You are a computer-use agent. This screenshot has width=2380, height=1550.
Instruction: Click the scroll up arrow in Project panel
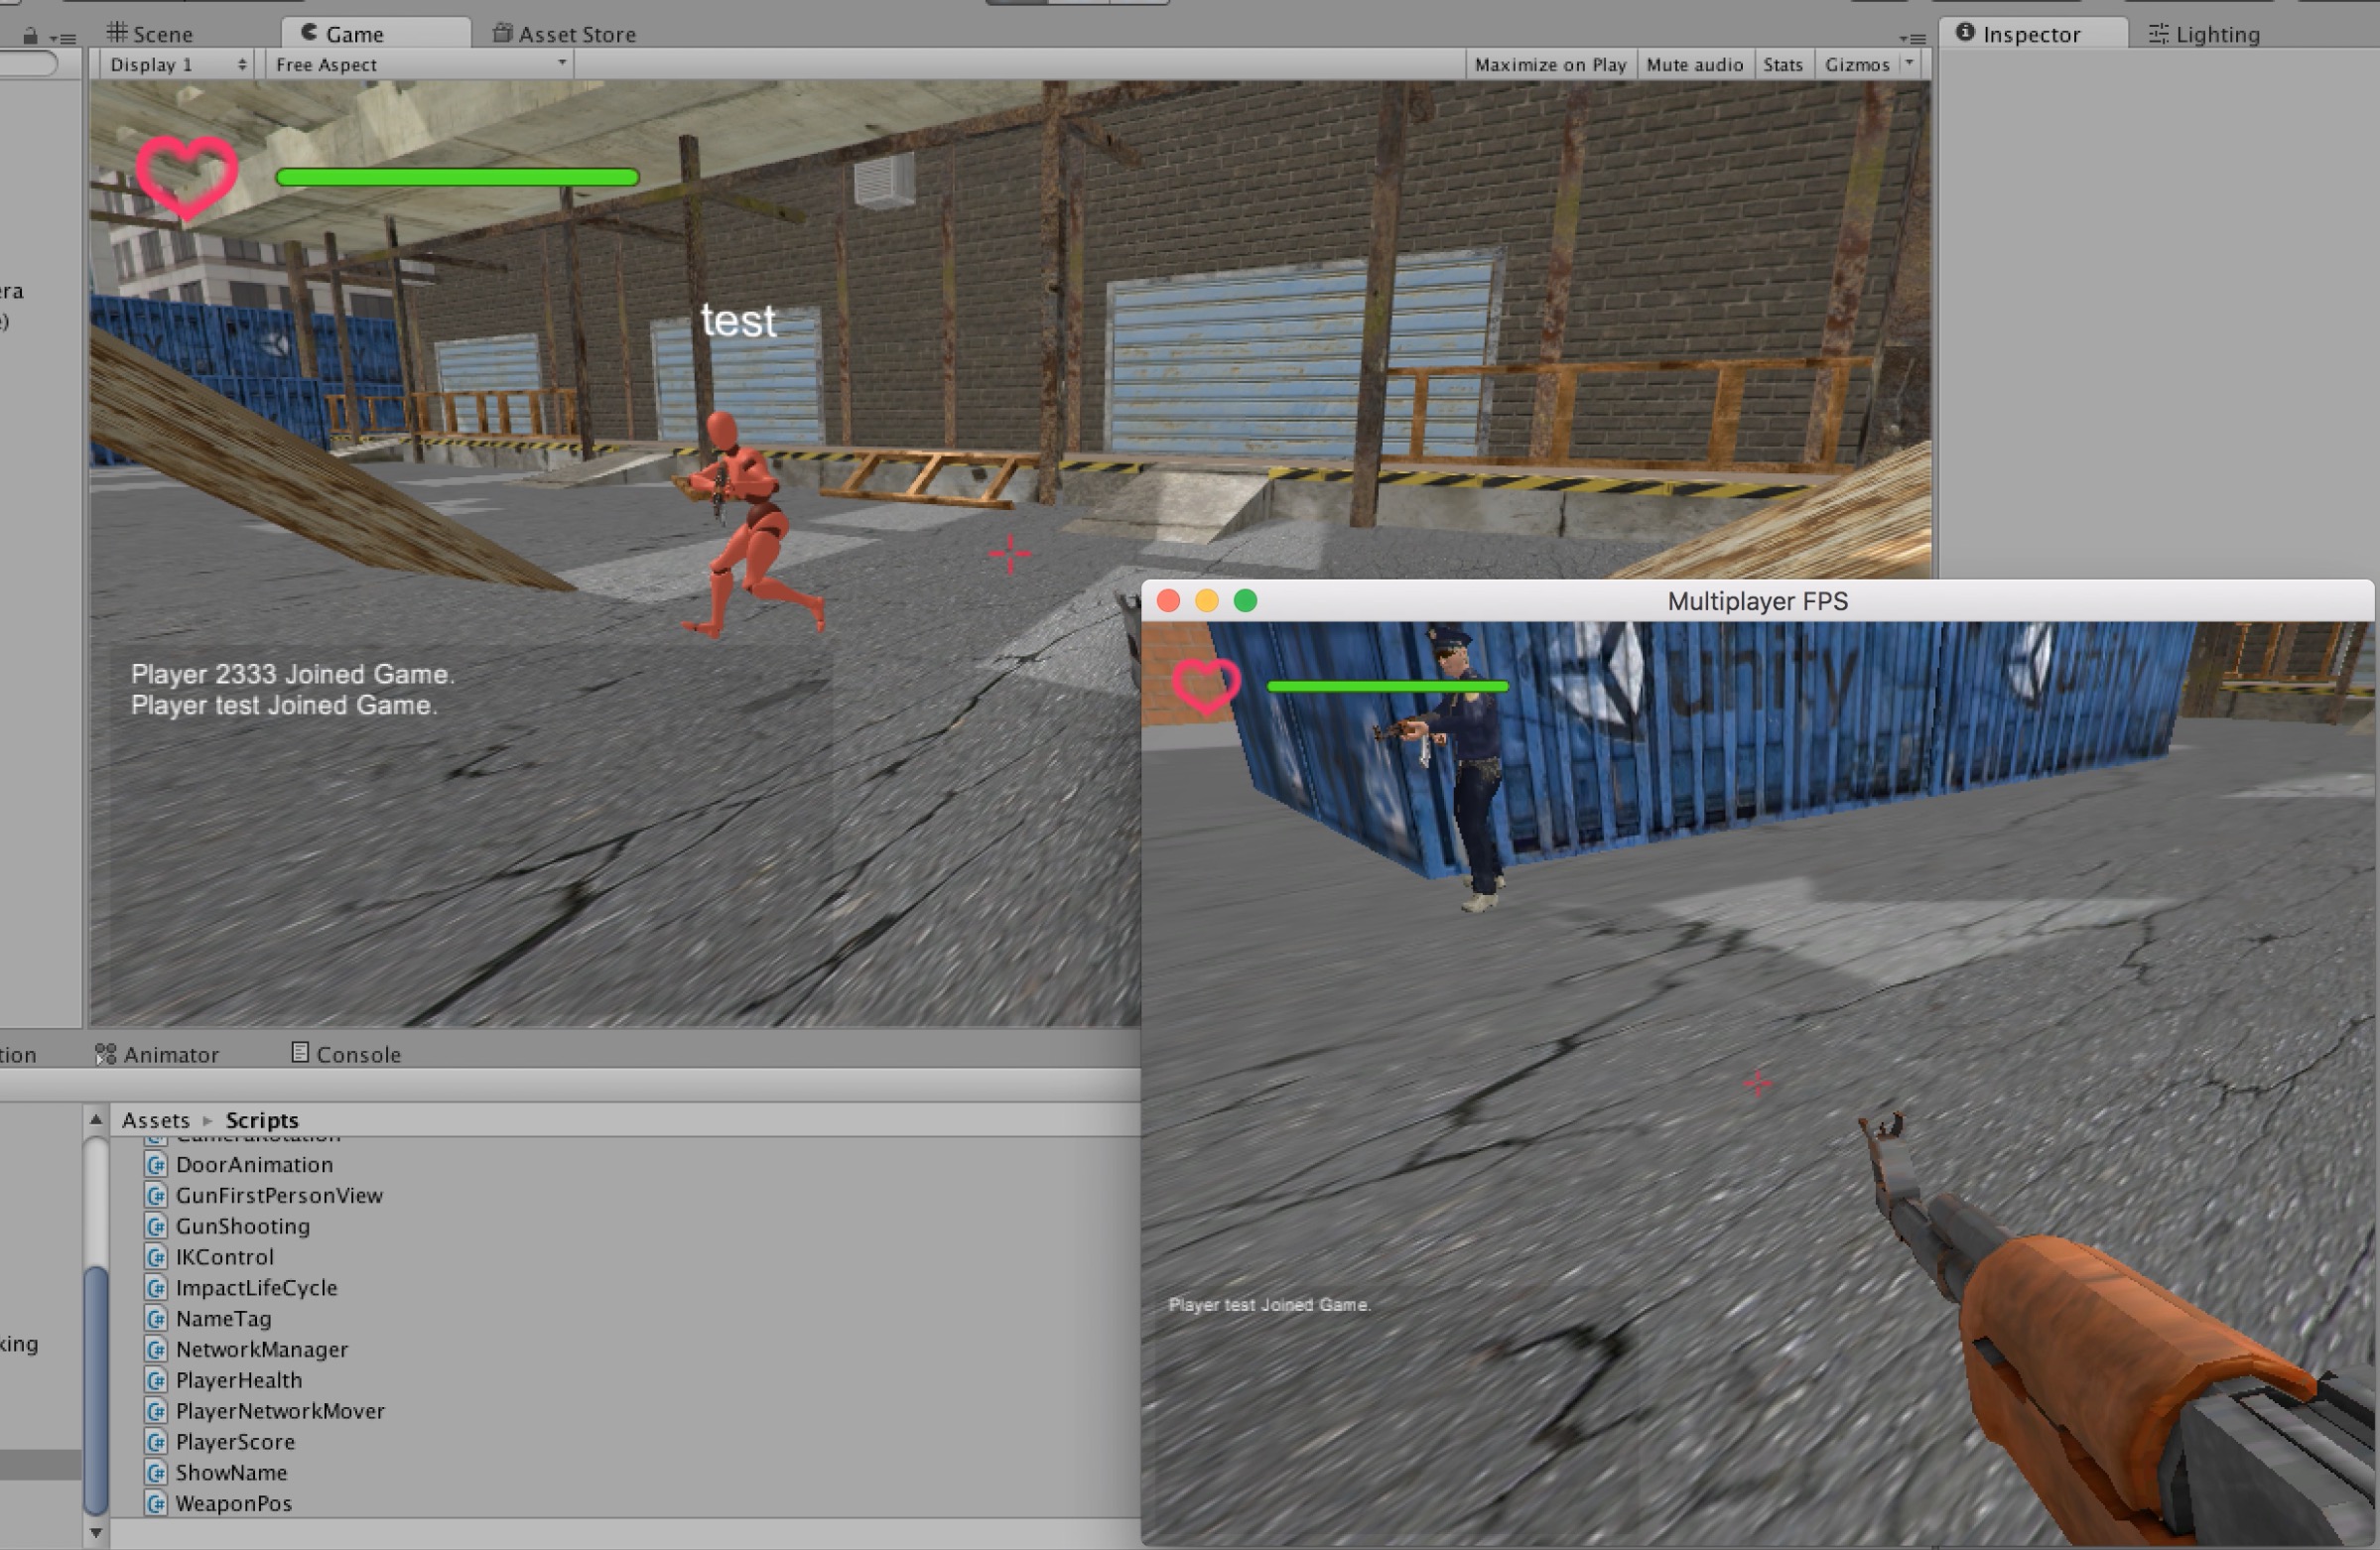[96, 1119]
